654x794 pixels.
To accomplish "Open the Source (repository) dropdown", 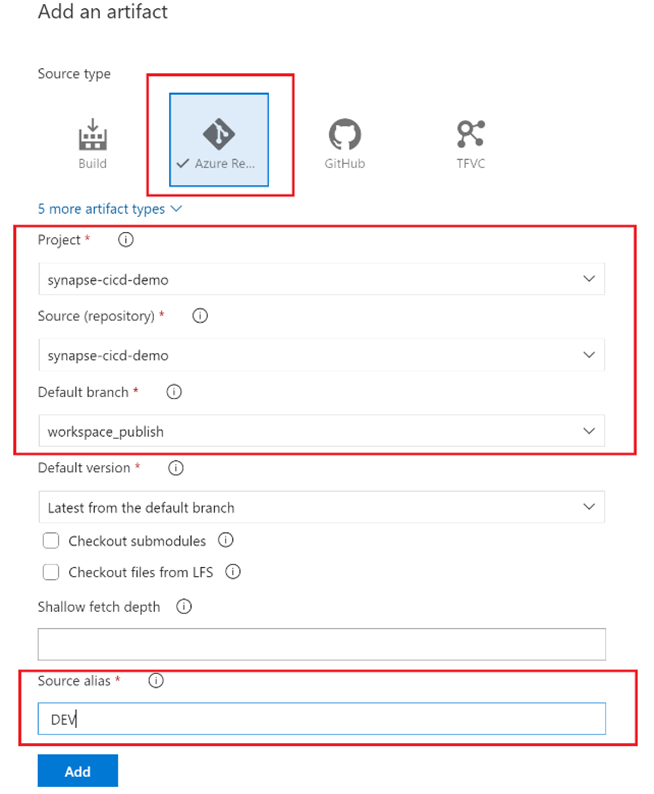I will click(x=321, y=355).
